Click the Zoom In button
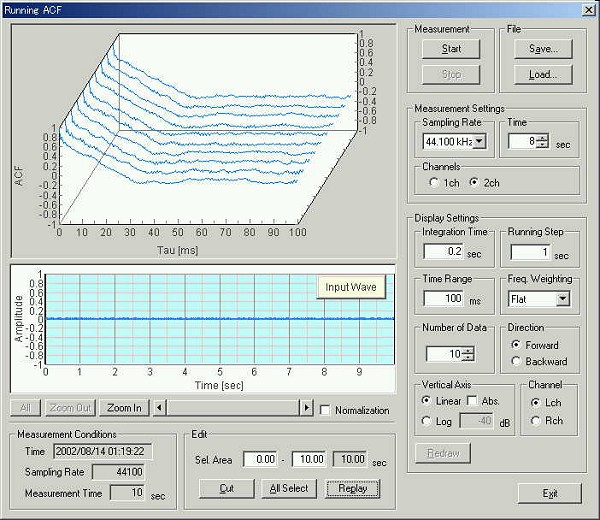The width and height of the screenshot is (600, 520). 124,408
